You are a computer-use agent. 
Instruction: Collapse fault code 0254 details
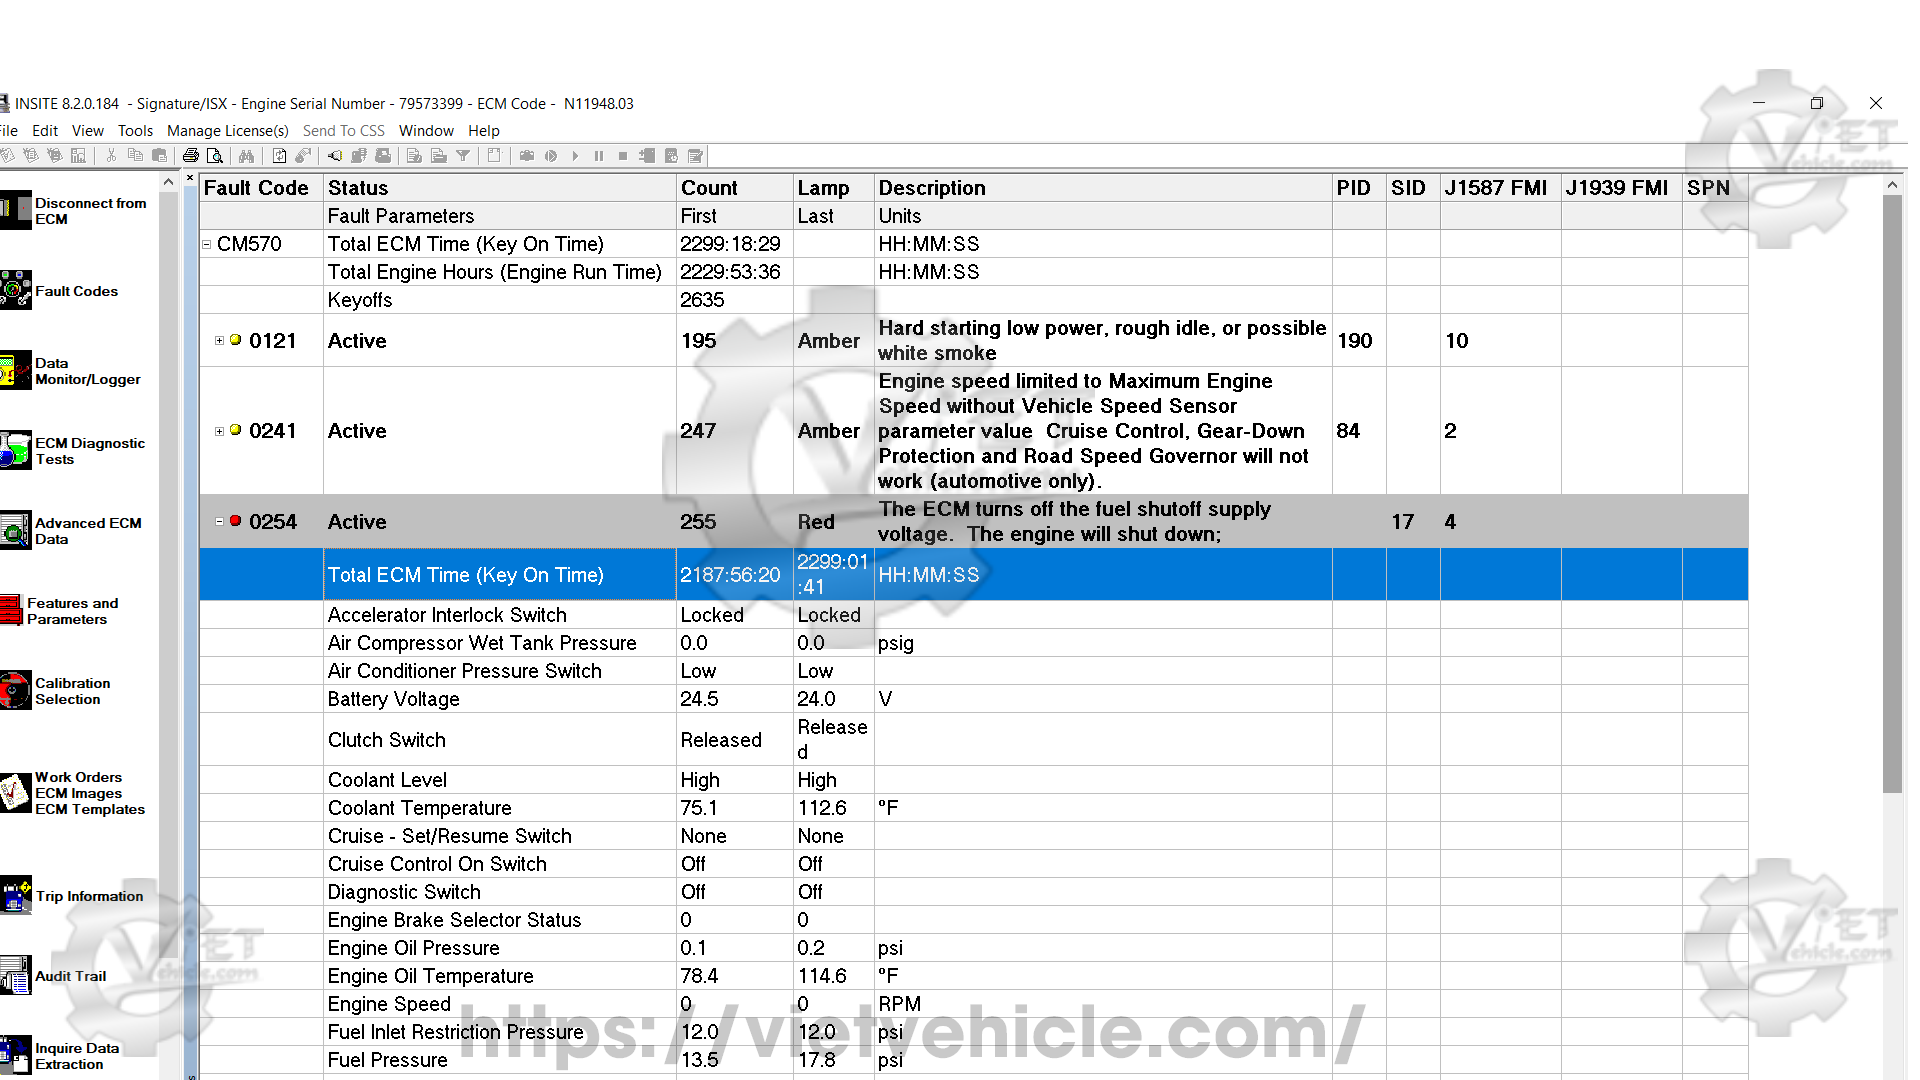pos(219,522)
